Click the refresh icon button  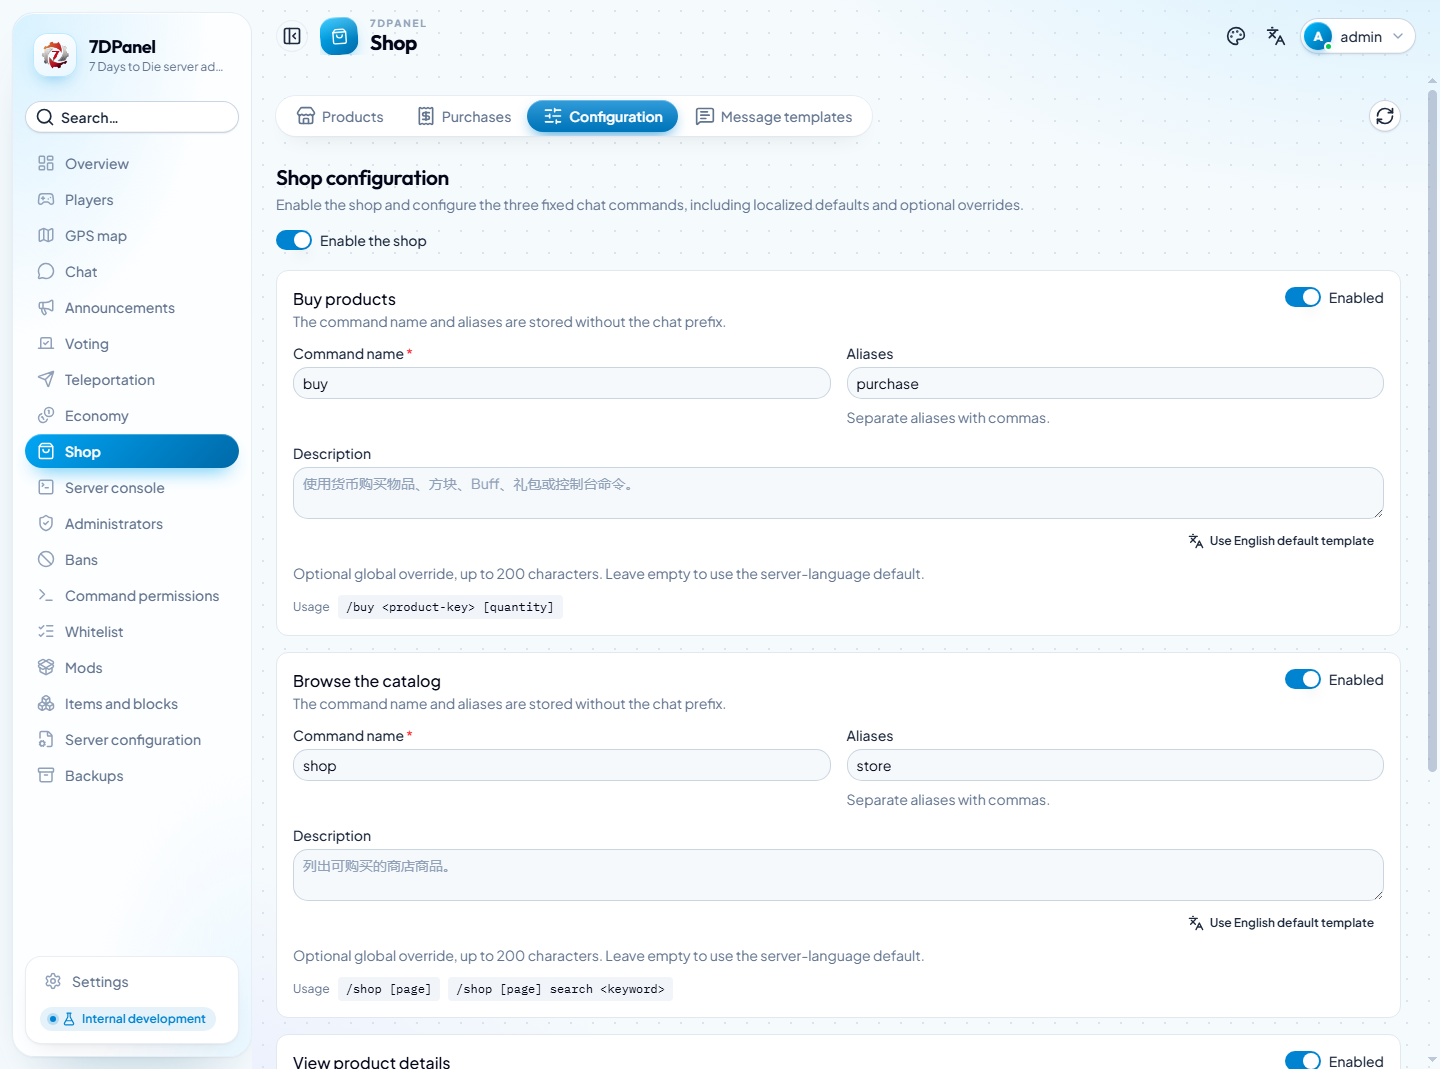[1385, 116]
